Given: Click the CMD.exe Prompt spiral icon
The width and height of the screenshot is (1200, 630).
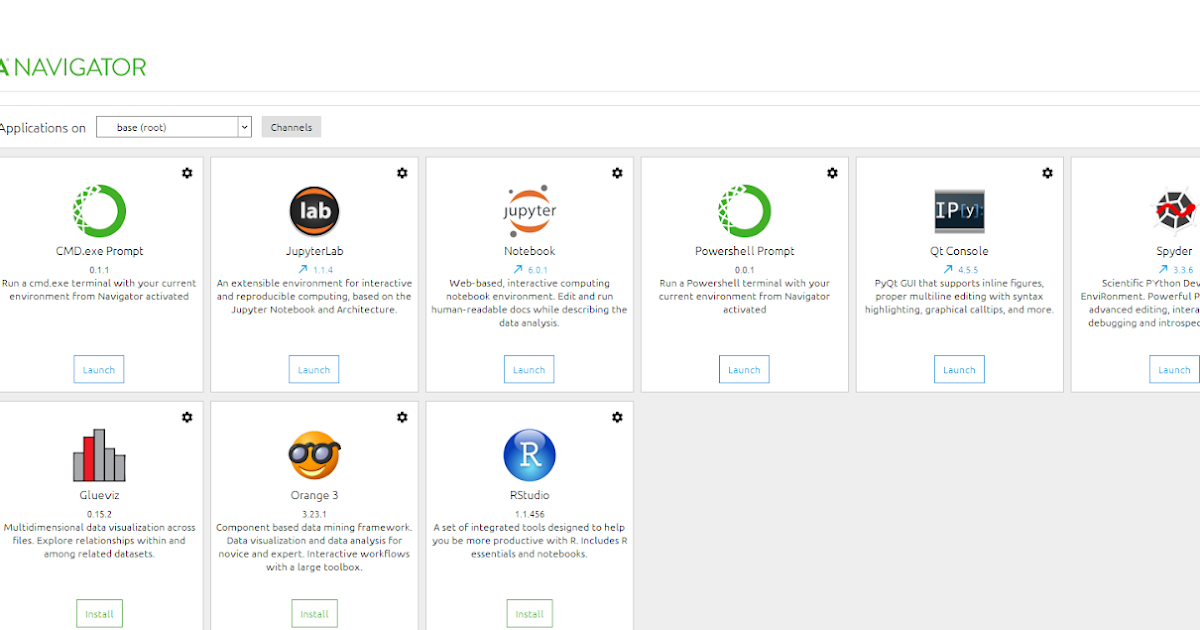Looking at the screenshot, I should click(99, 210).
